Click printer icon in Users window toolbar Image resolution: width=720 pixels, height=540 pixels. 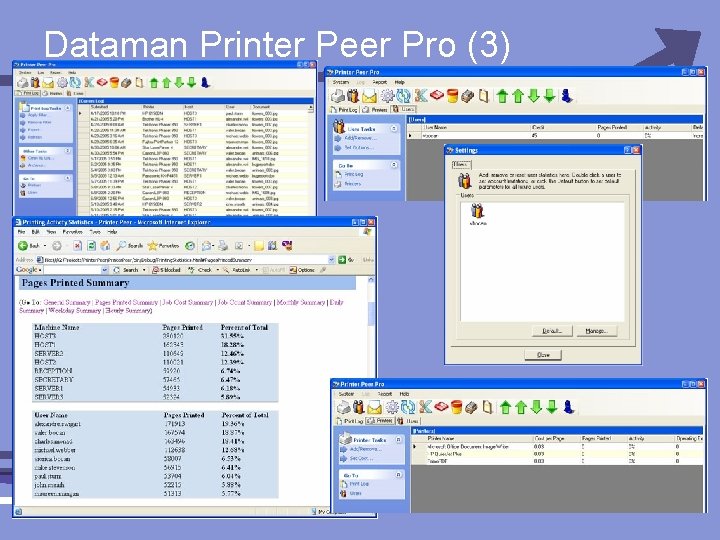(x=338, y=96)
